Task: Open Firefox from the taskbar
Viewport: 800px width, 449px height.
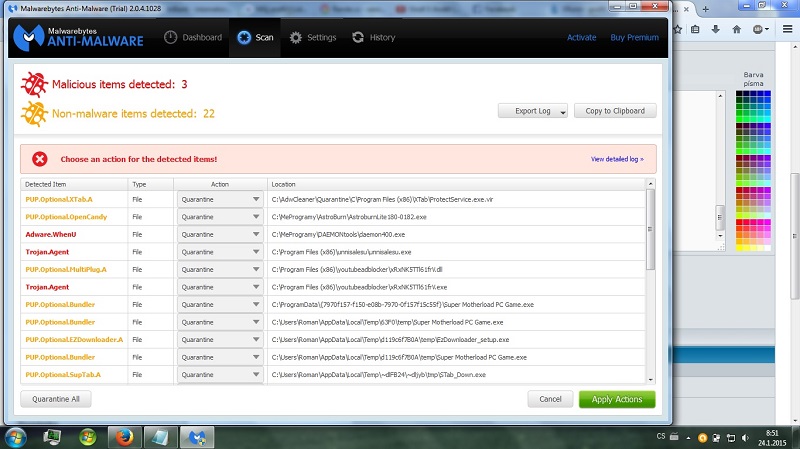Action: click(124, 438)
